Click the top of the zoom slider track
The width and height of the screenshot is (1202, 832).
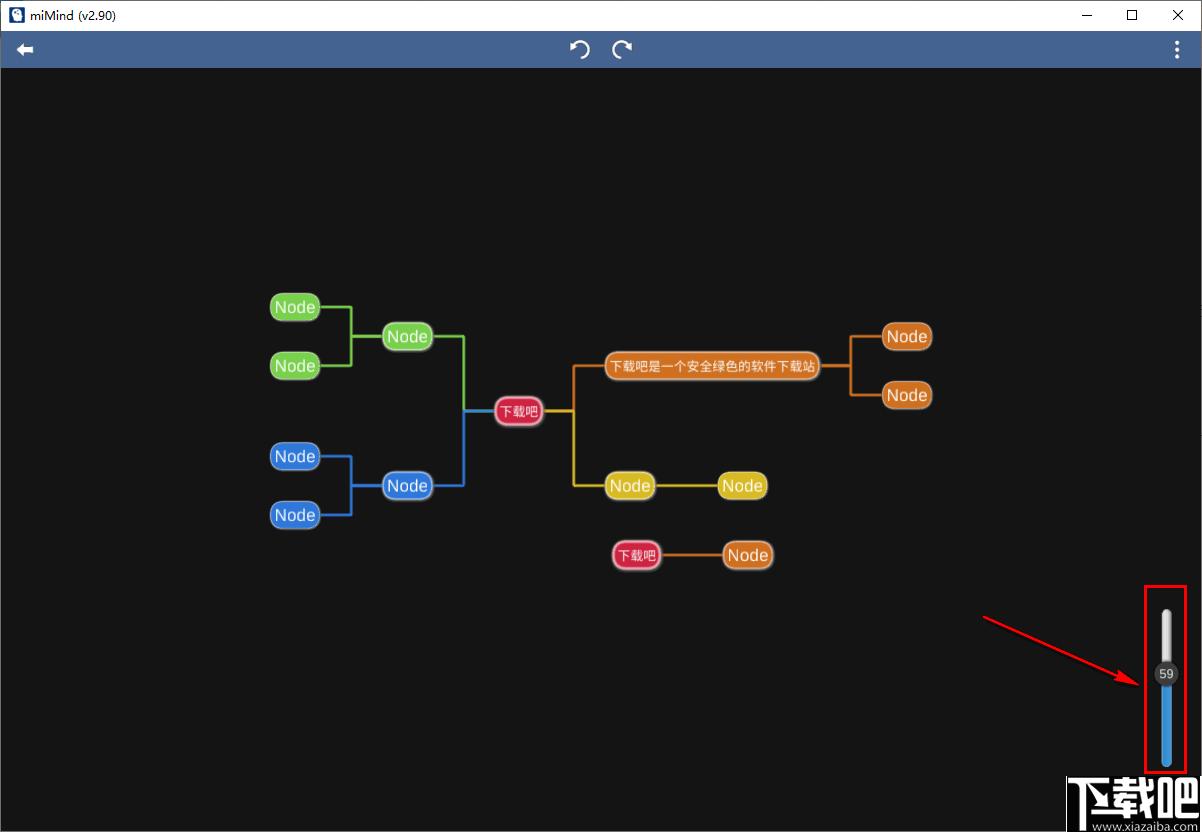(1166, 614)
